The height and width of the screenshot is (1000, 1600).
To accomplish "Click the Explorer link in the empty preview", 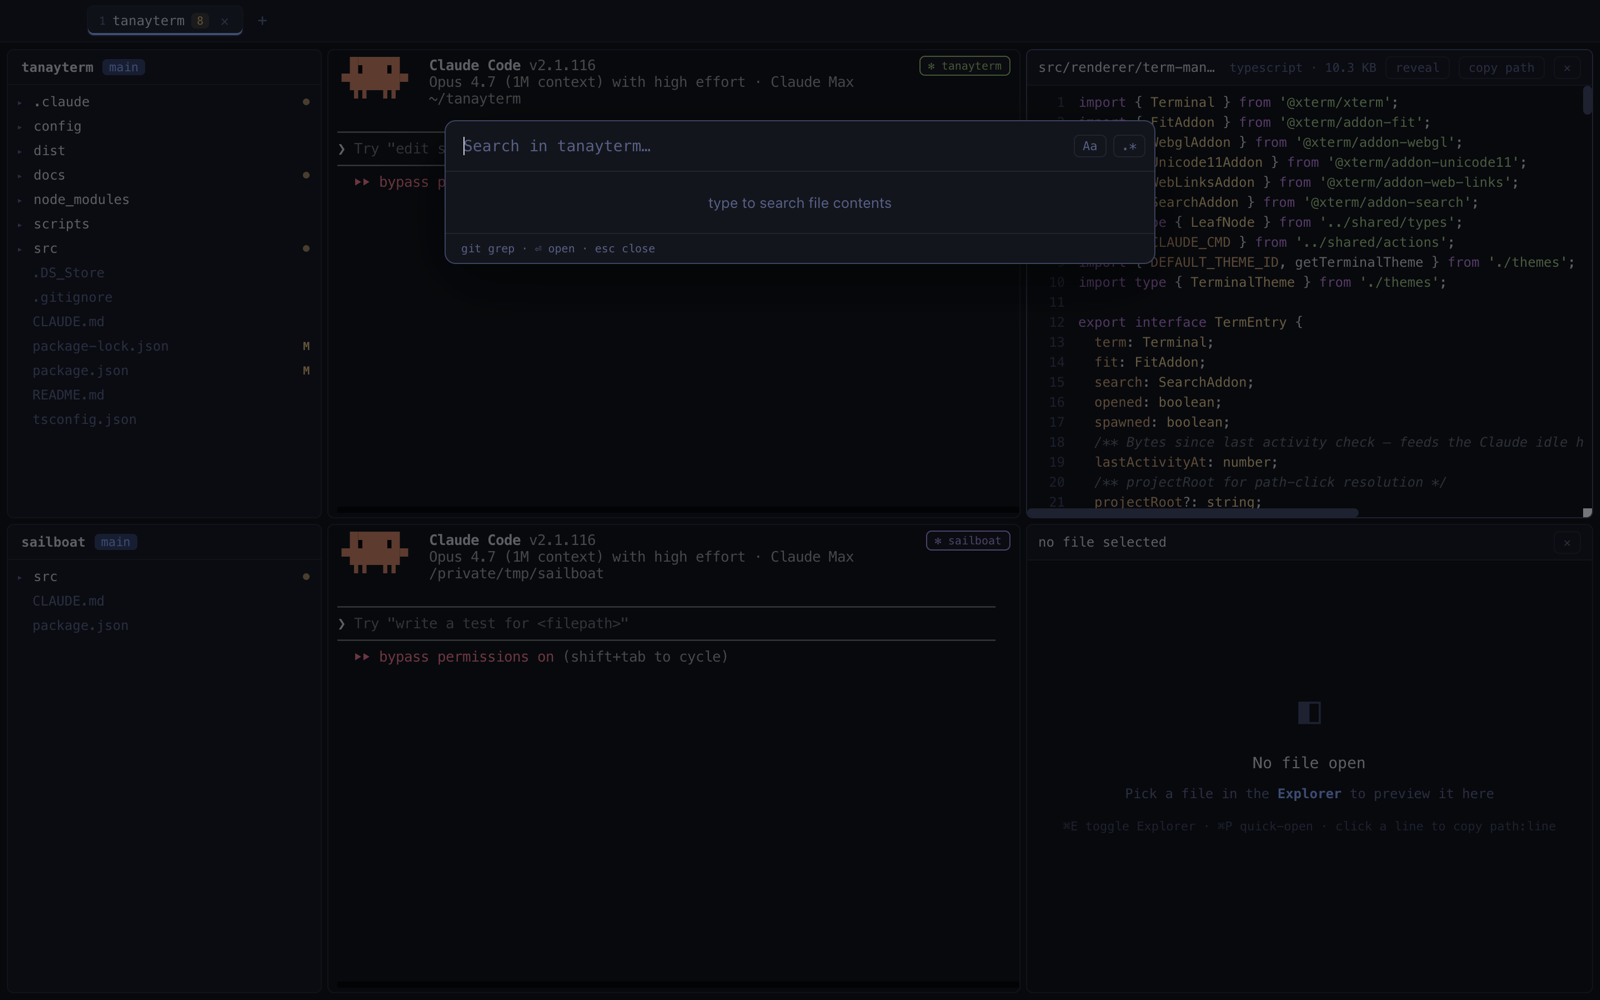I will click(x=1309, y=794).
